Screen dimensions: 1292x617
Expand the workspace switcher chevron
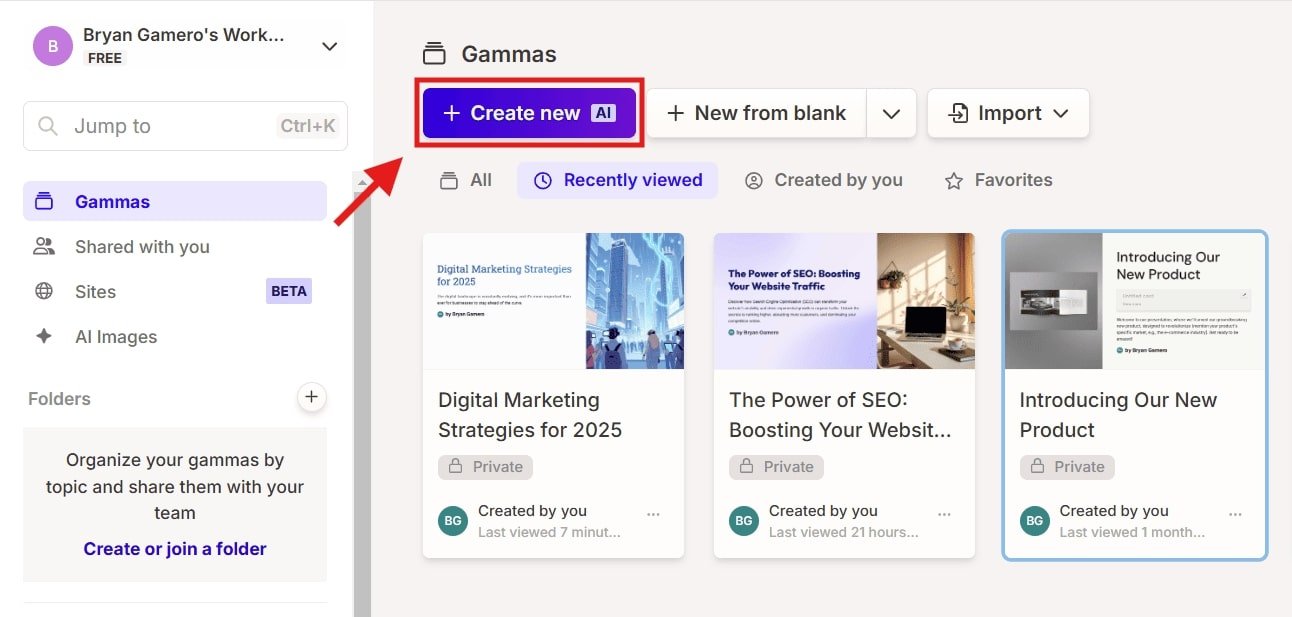coord(329,45)
